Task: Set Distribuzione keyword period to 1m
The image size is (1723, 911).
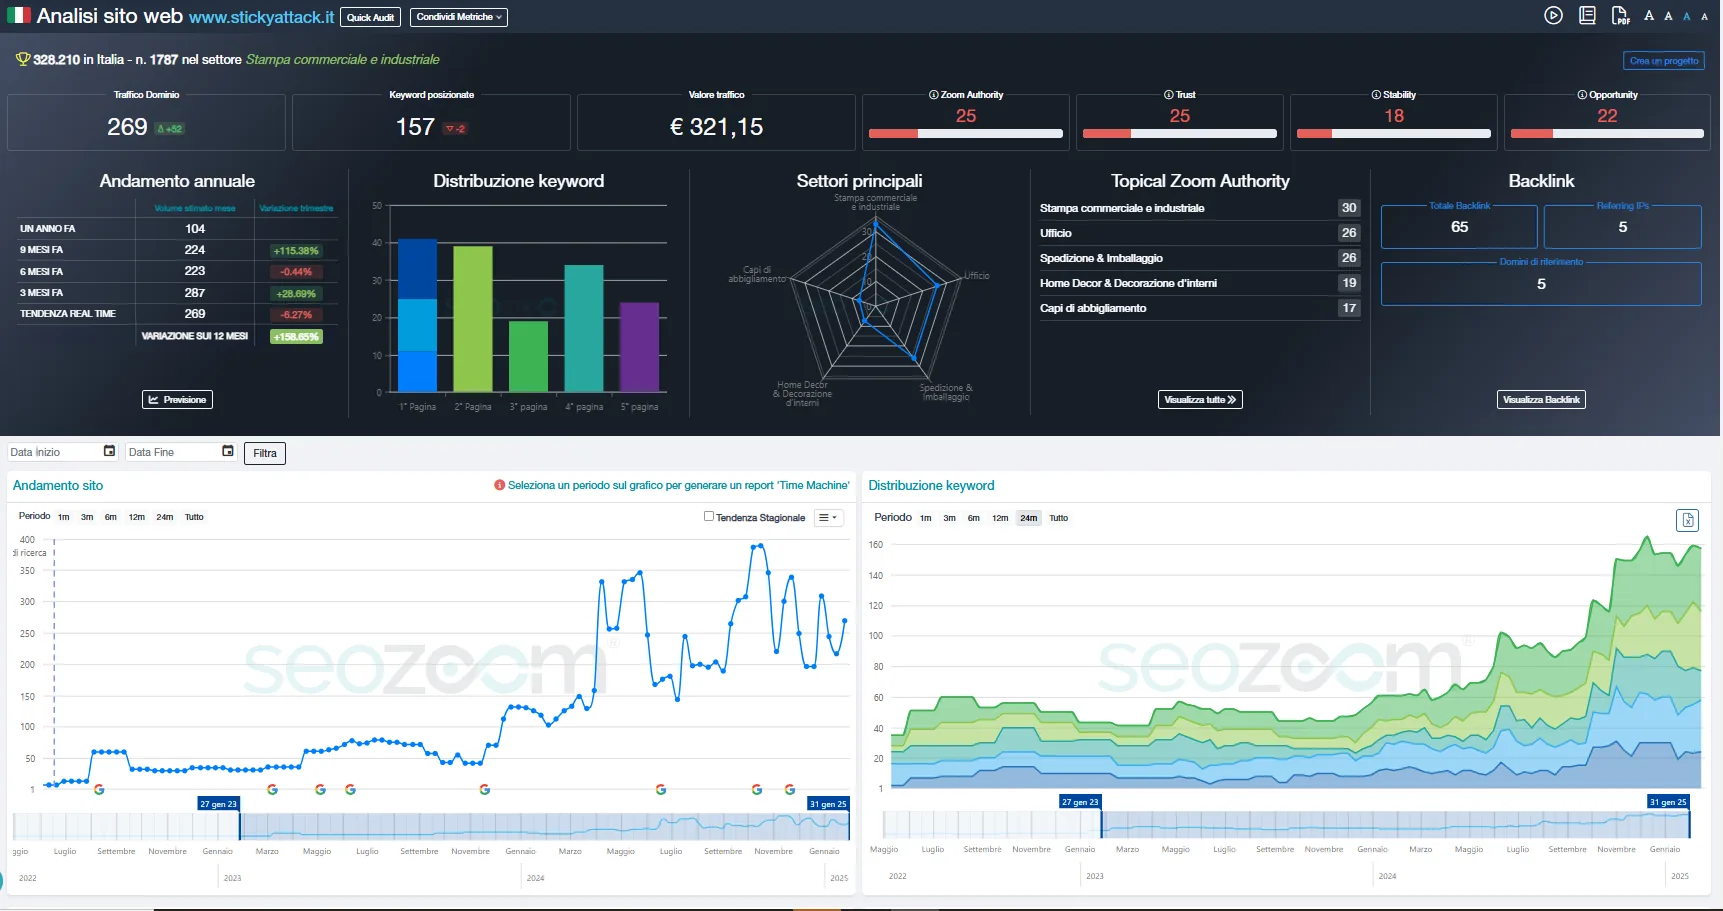Action: (926, 518)
